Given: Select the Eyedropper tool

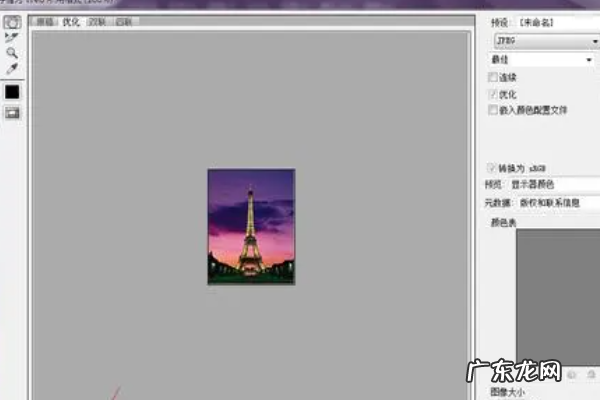Looking at the screenshot, I should tap(12, 69).
